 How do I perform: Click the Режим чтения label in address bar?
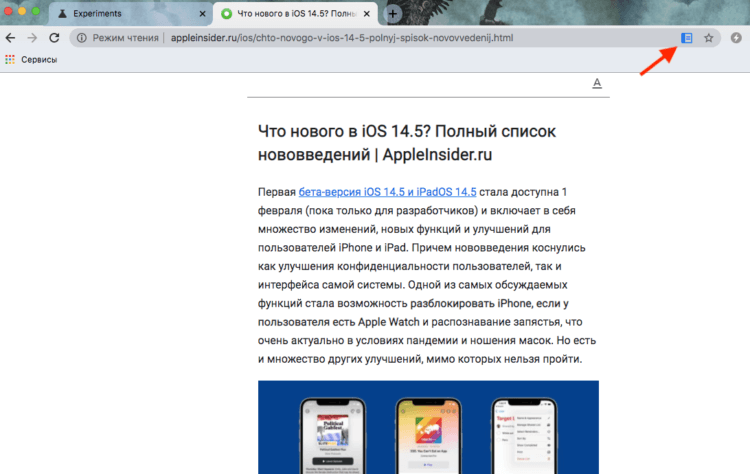(x=125, y=38)
